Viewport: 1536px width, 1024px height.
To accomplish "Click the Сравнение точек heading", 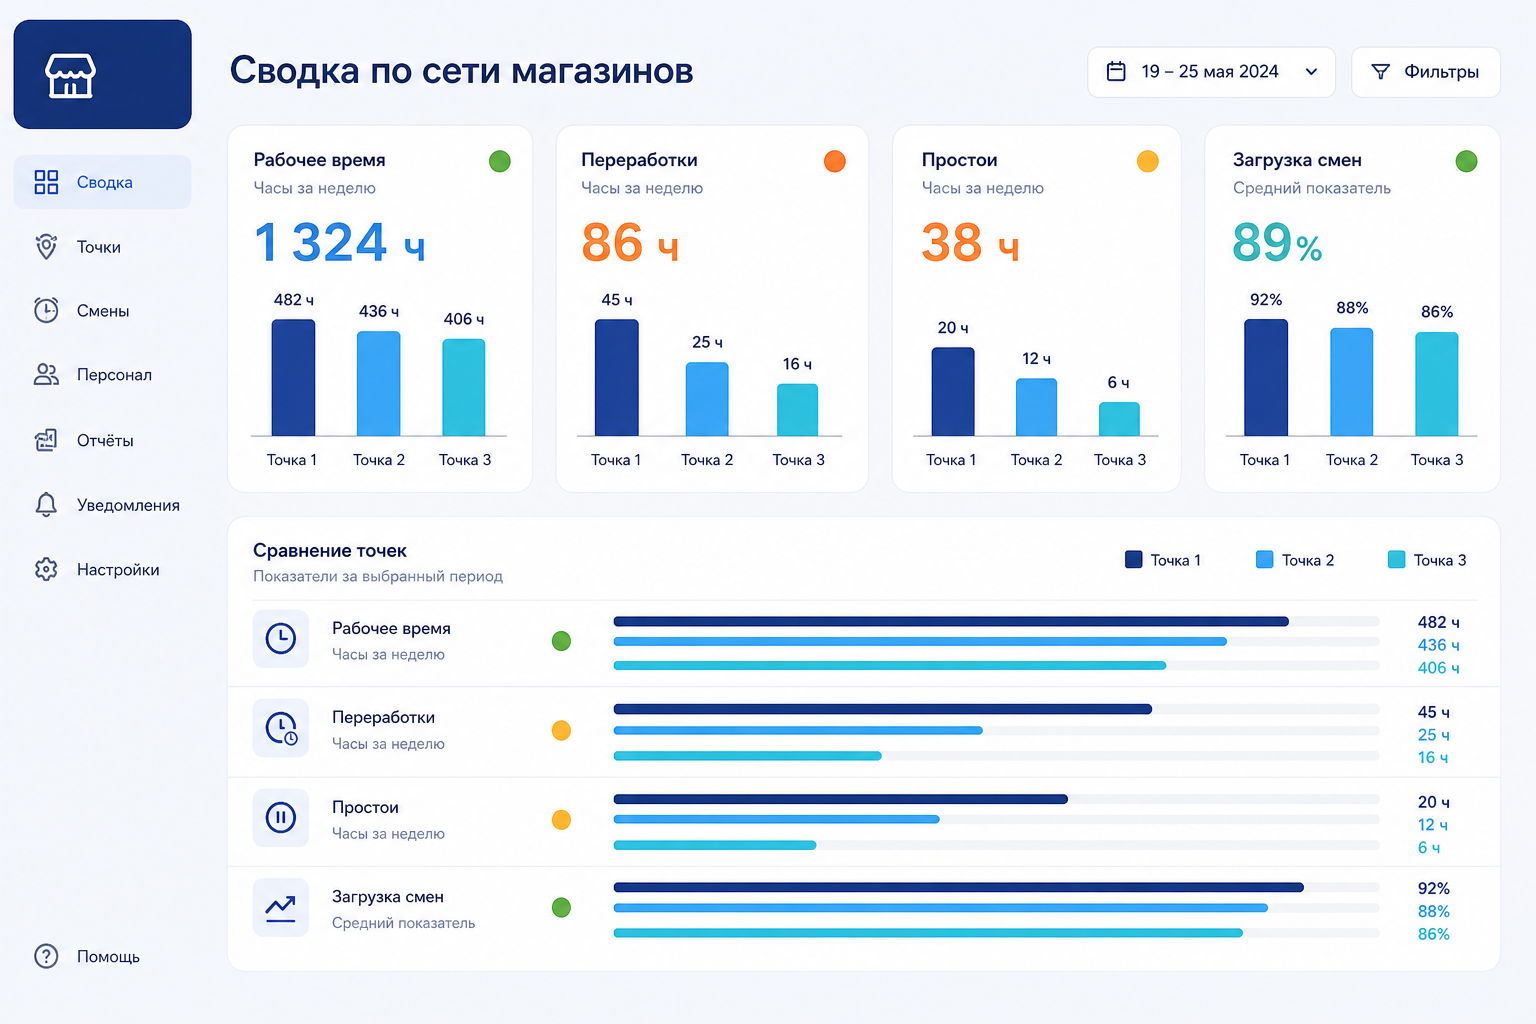I will click(x=330, y=550).
